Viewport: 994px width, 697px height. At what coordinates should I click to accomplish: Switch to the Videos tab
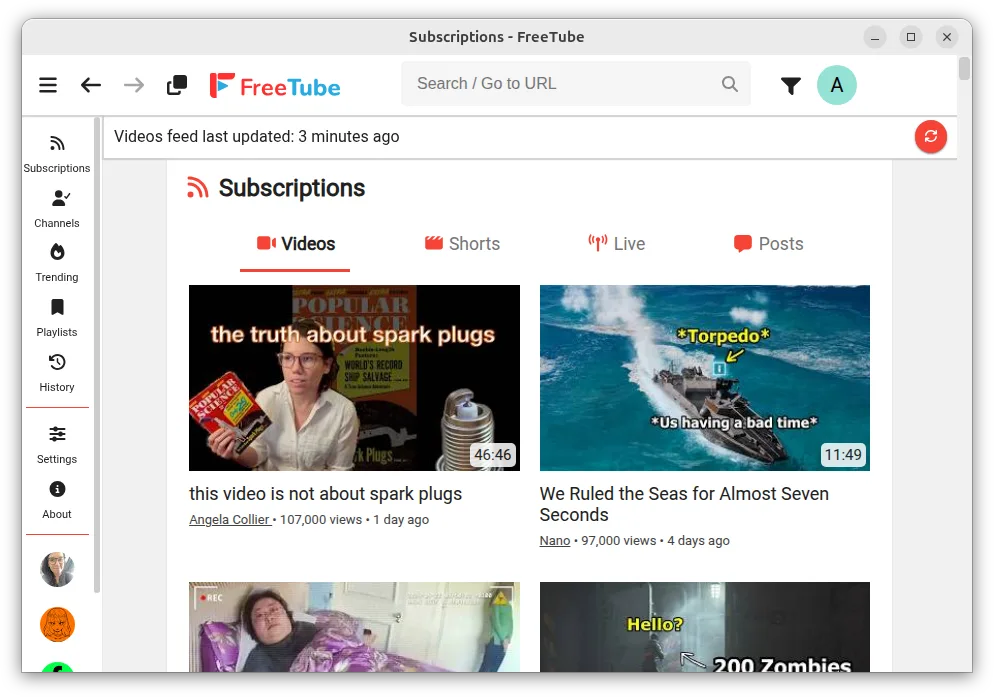pyautogui.click(x=295, y=244)
